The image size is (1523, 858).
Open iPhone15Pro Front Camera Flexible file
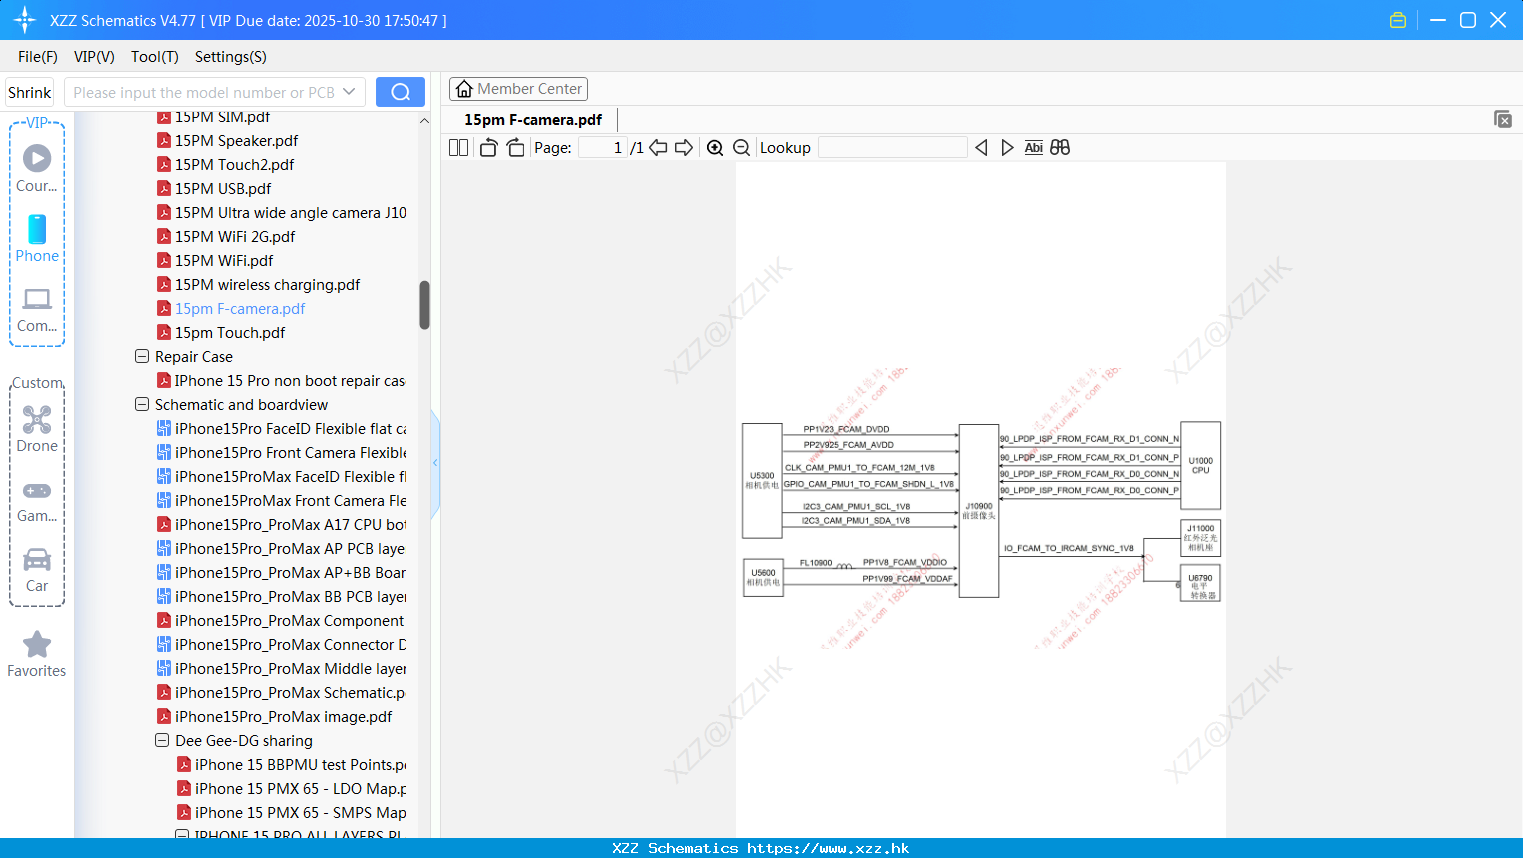tap(282, 452)
